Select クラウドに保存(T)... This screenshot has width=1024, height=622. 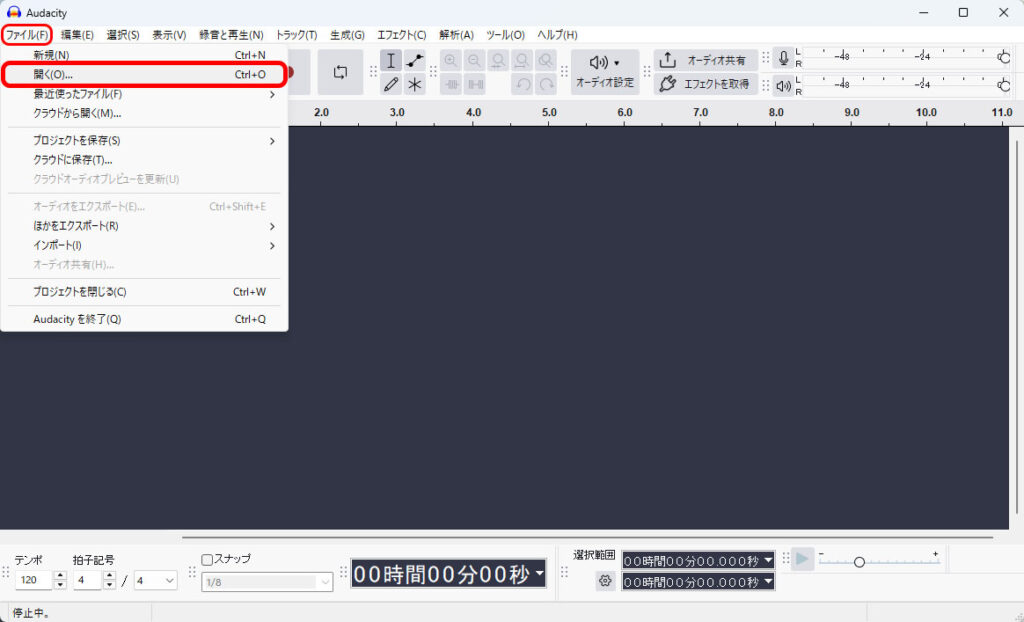(144, 159)
